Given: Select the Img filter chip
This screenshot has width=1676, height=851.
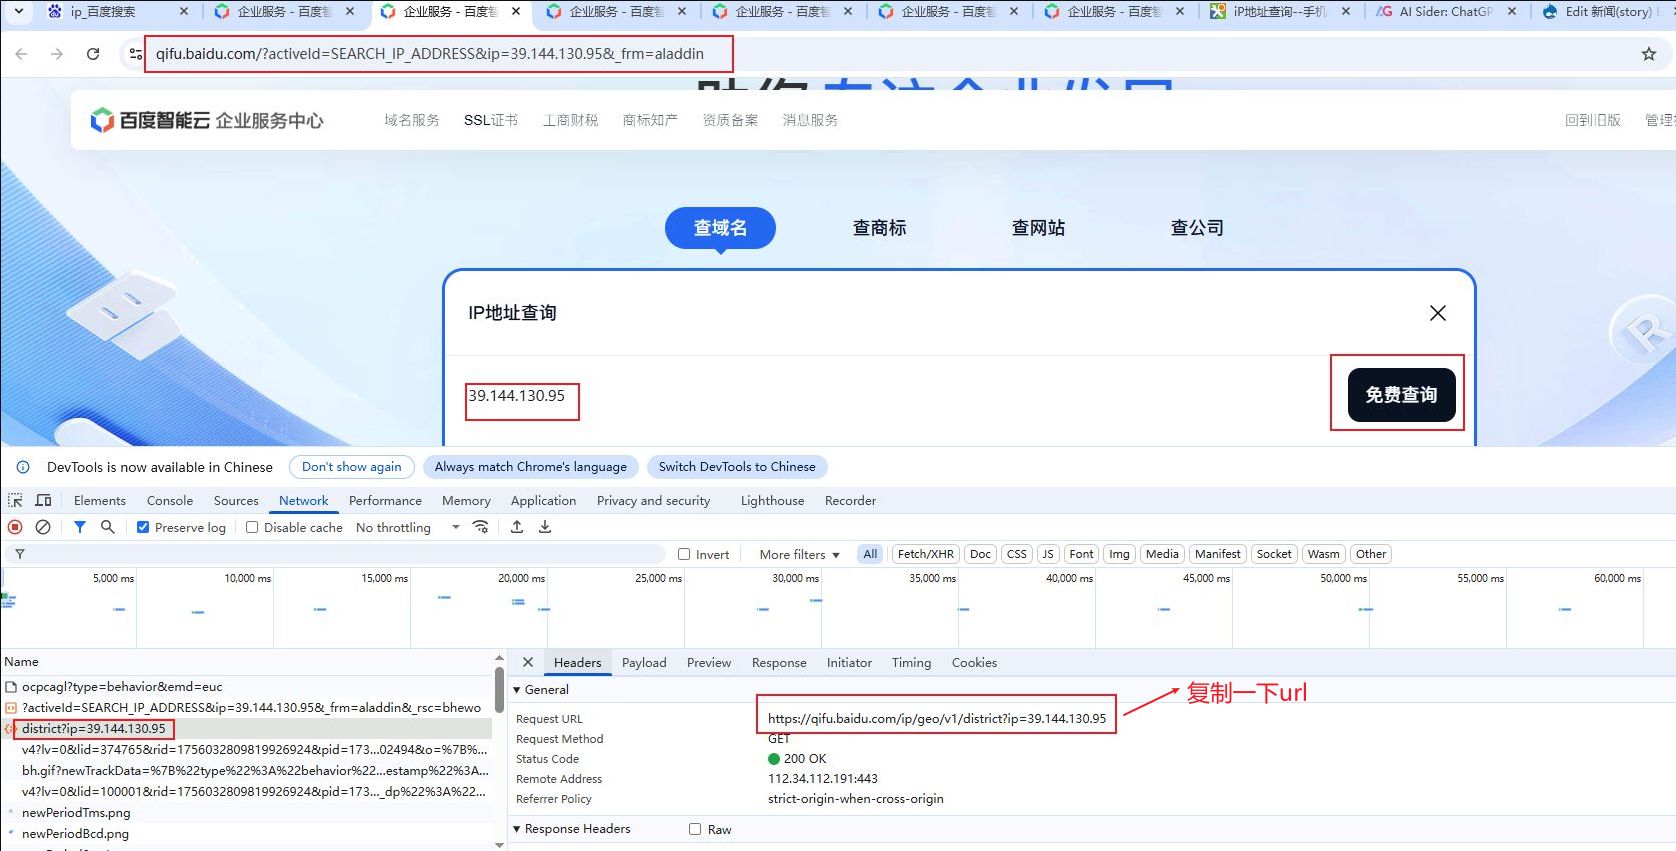Looking at the screenshot, I should pos(1119,554).
